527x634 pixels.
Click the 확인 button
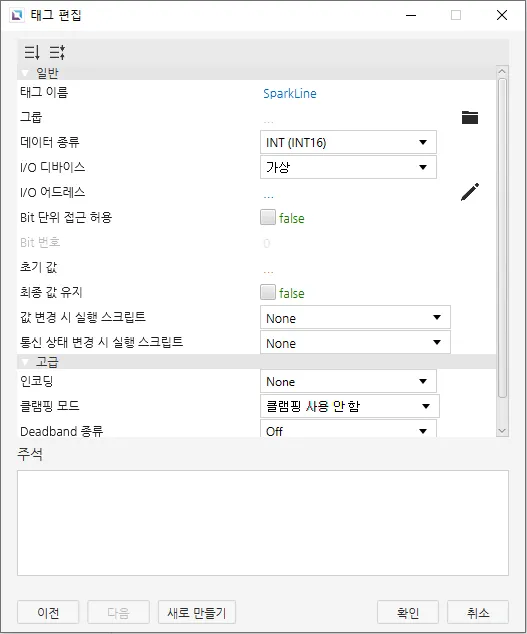[408, 612]
